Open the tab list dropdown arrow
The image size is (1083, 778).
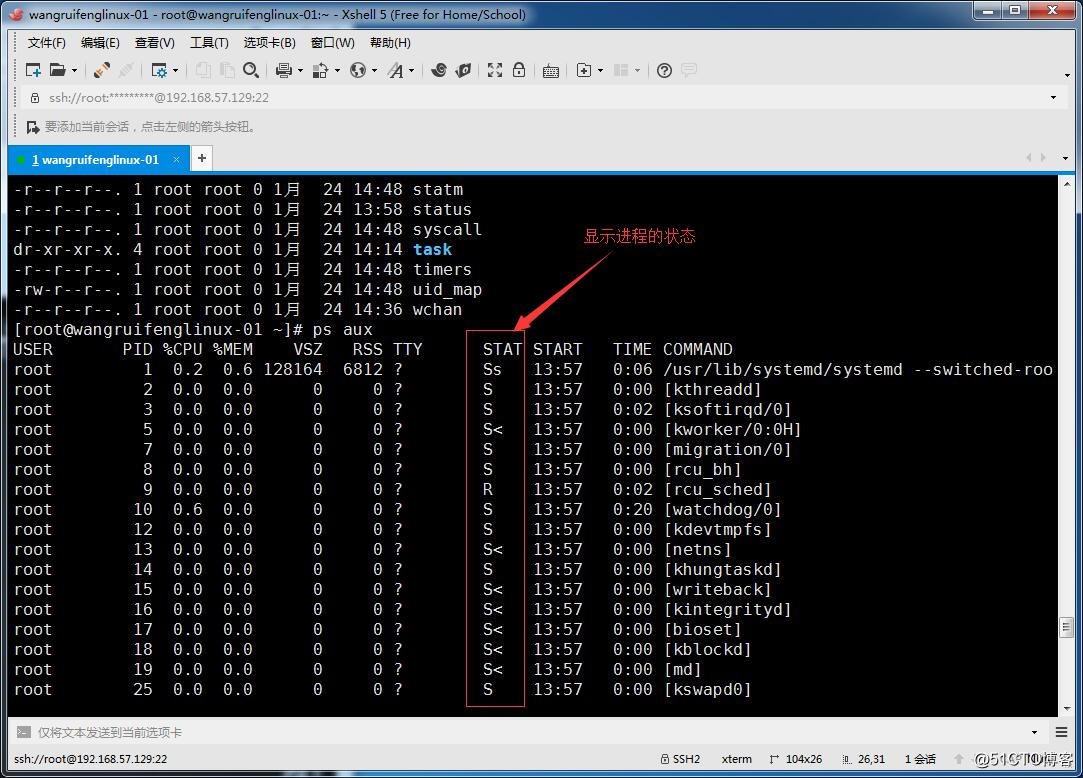(1065, 159)
